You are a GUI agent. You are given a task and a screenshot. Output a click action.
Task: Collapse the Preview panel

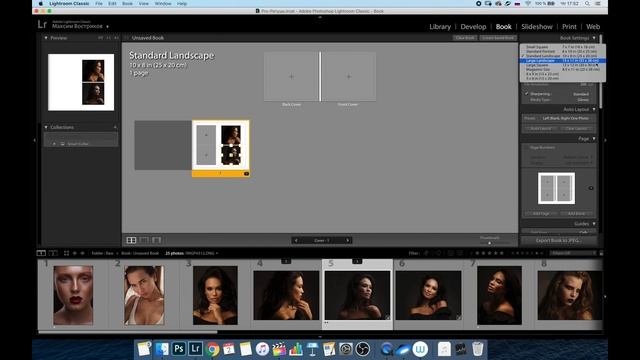click(46, 38)
